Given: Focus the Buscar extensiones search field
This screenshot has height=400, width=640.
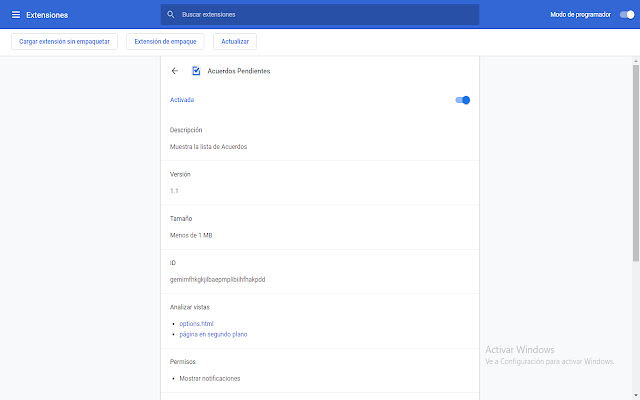Looking at the screenshot, I should pos(320,15).
